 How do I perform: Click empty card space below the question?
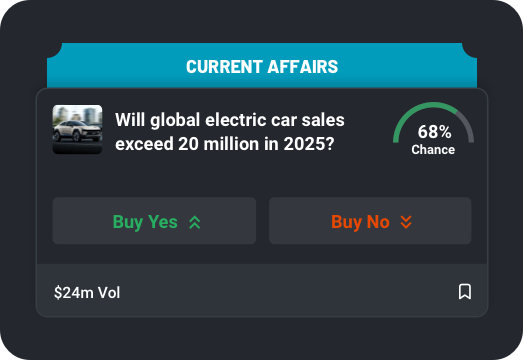(262, 175)
